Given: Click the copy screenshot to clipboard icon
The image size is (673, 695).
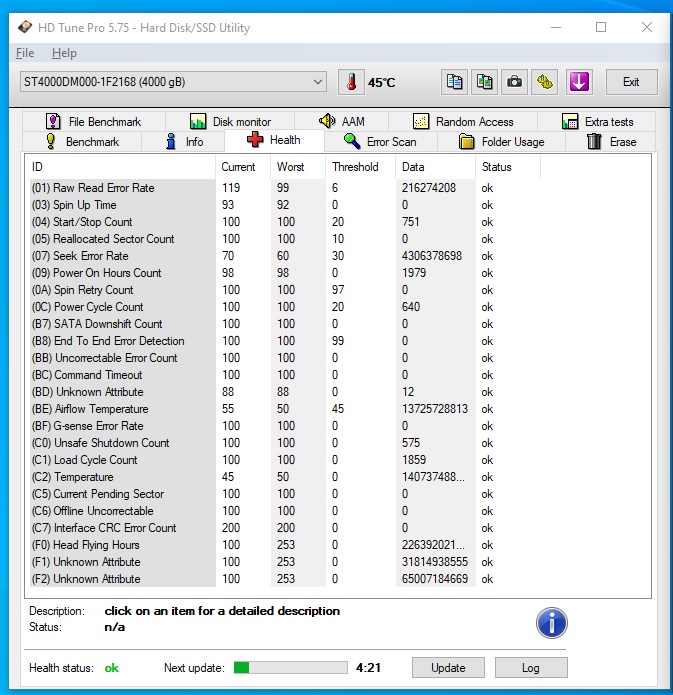Looking at the screenshot, I should pyautogui.click(x=485, y=82).
